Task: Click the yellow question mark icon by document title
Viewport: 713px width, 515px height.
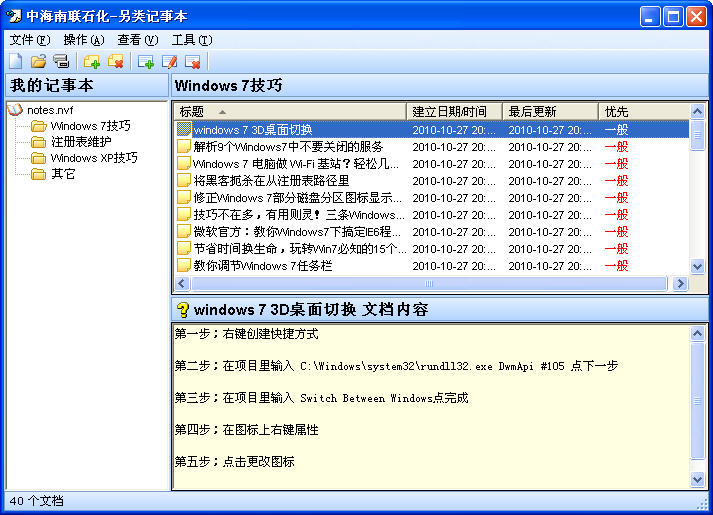Action: (x=183, y=310)
